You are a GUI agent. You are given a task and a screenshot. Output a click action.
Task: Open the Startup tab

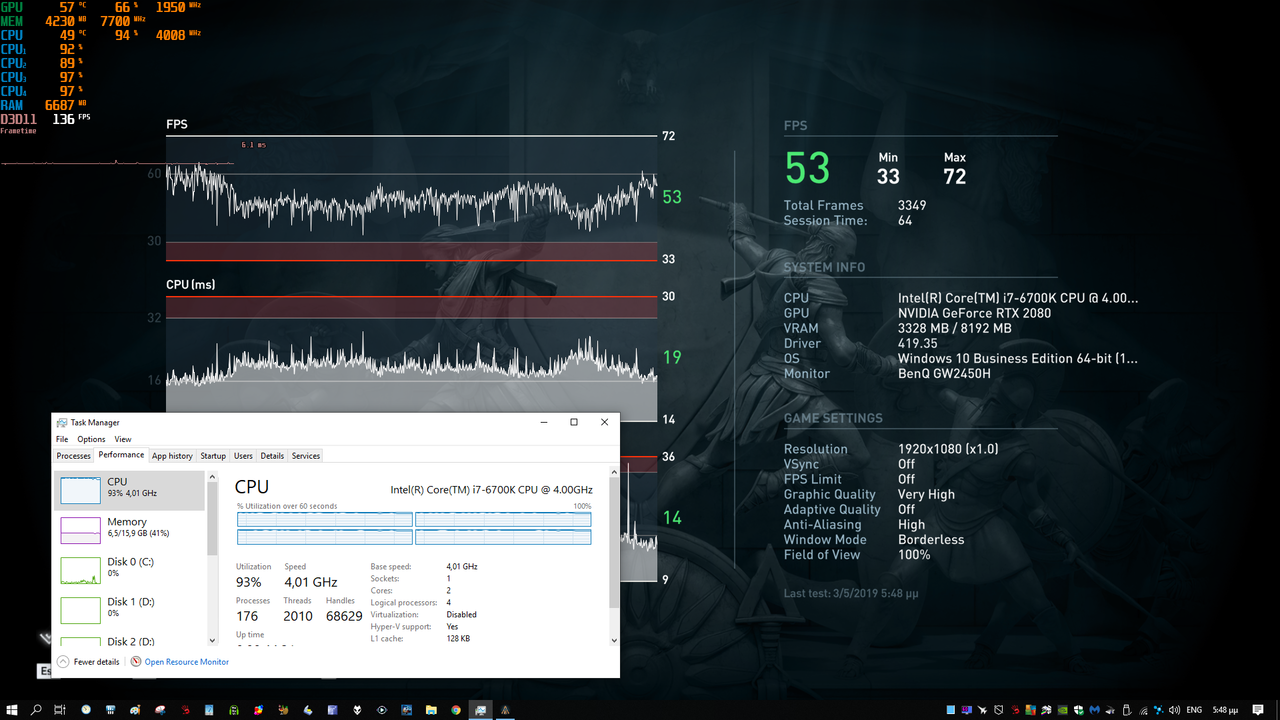tap(213, 456)
